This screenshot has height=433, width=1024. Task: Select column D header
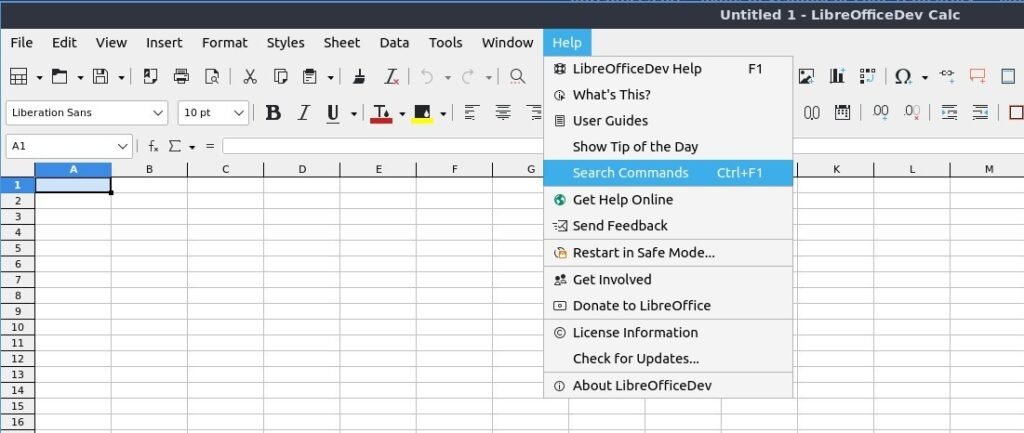tap(302, 169)
